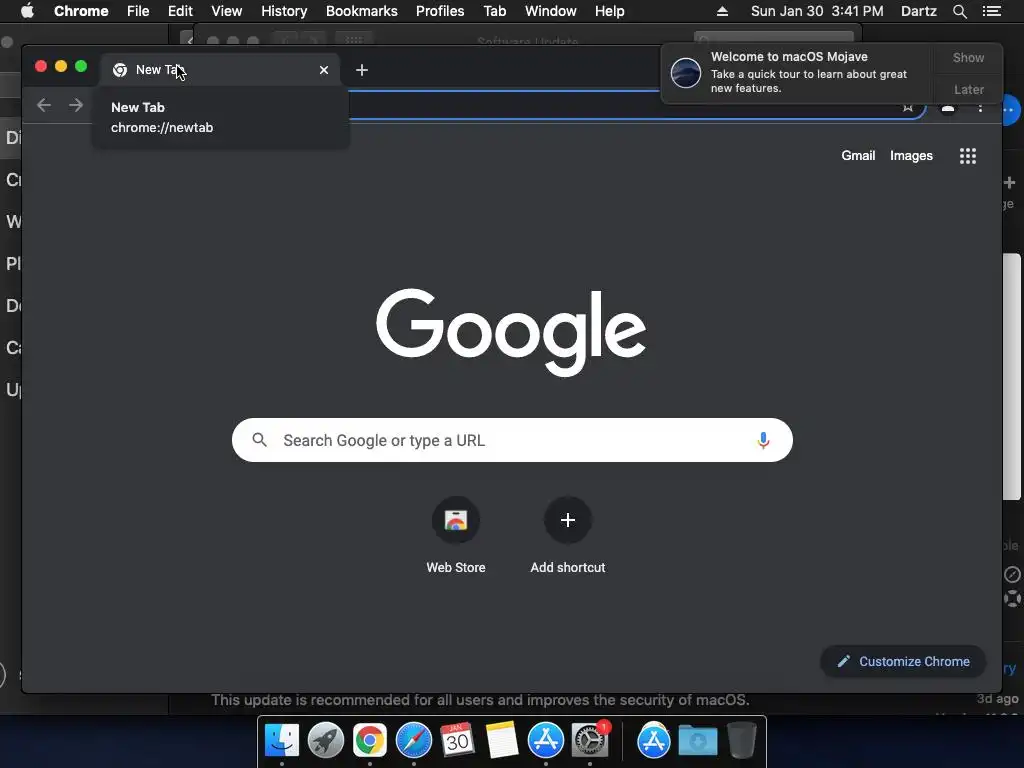The width and height of the screenshot is (1024, 768).
Task: Open the File menu
Action: click(x=138, y=11)
